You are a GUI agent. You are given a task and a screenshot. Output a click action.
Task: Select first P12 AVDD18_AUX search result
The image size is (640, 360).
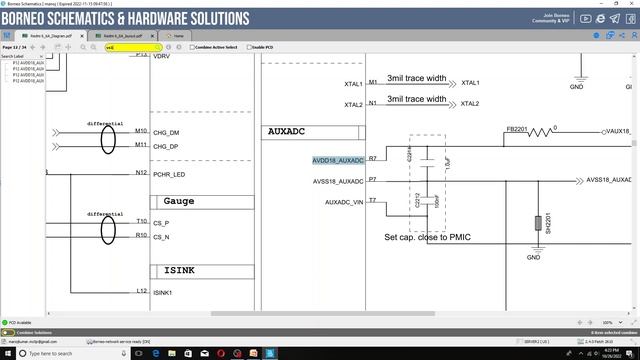(28, 63)
